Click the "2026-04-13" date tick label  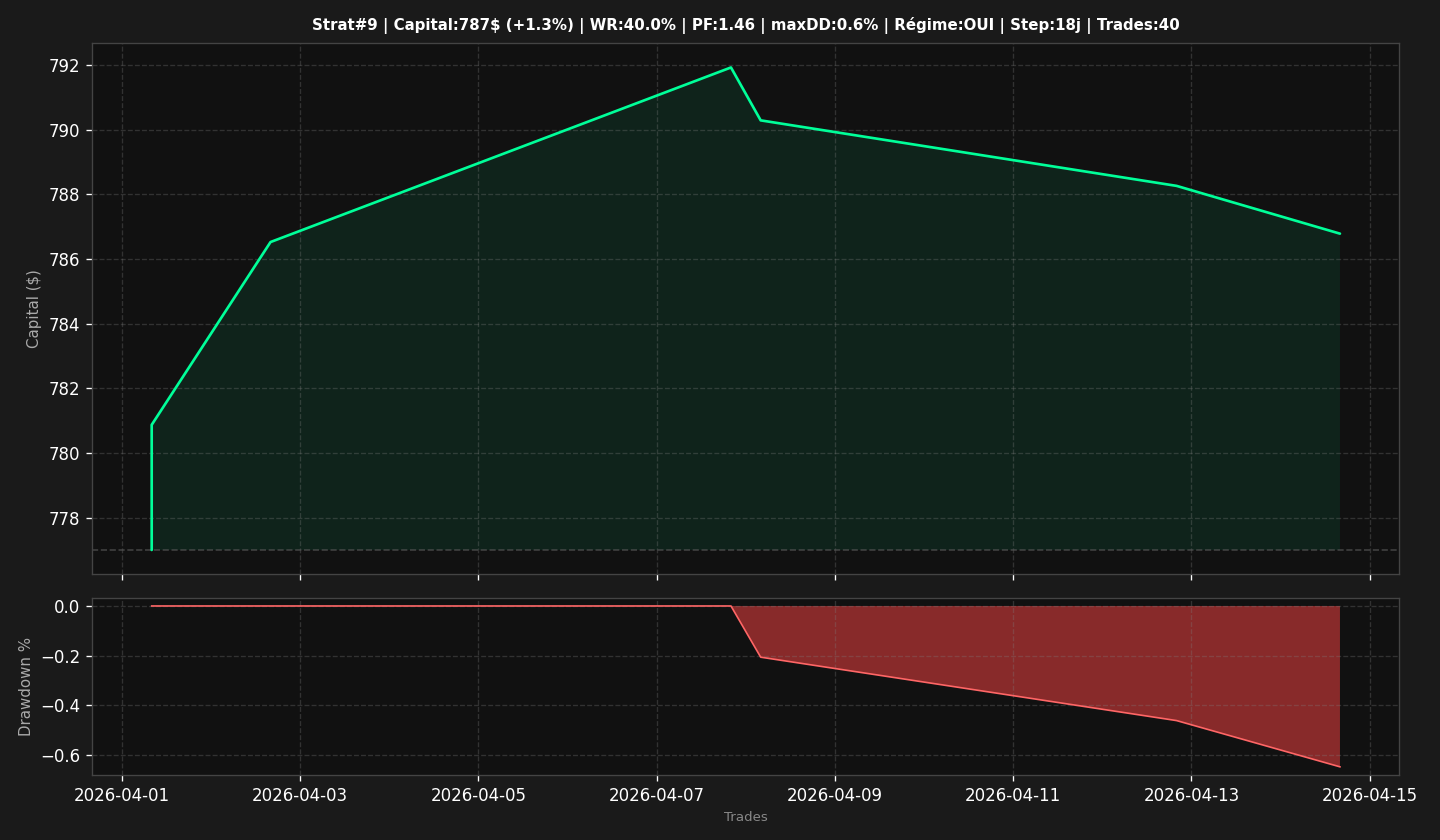[x=1191, y=795]
